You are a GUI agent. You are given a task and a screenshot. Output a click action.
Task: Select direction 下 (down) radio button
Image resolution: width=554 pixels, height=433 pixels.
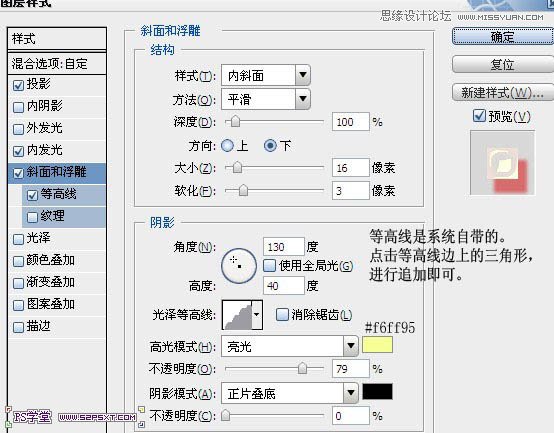coord(270,146)
